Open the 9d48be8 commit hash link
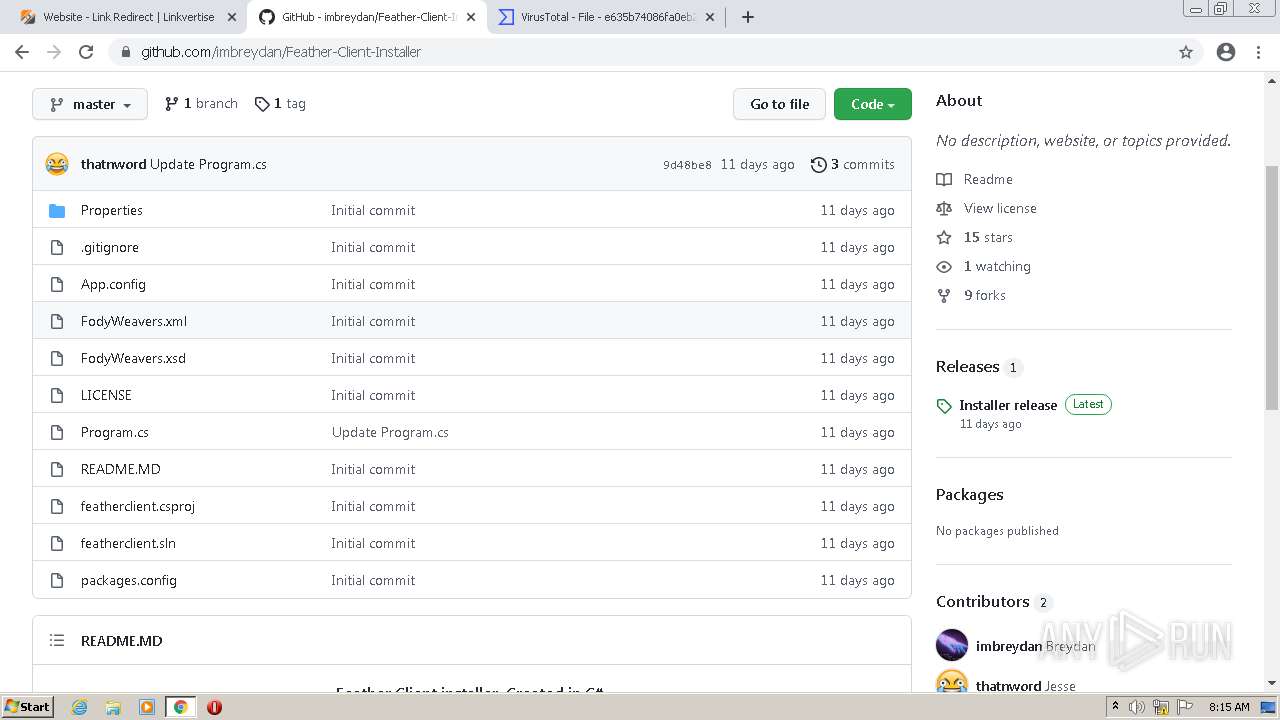 [x=687, y=165]
